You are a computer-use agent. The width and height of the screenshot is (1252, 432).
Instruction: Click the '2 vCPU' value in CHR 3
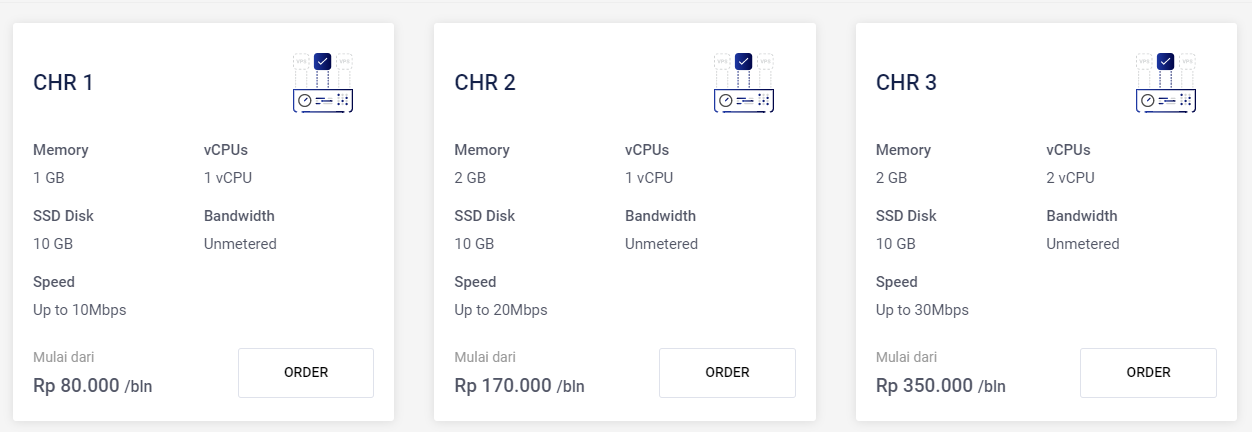pyautogui.click(x=1070, y=178)
